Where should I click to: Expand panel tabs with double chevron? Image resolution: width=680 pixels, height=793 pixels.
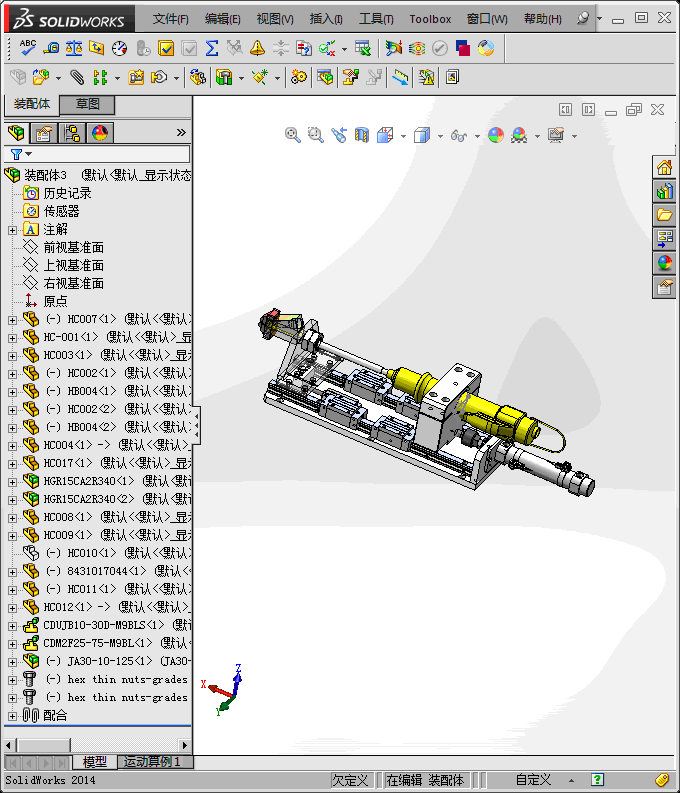pos(181,133)
